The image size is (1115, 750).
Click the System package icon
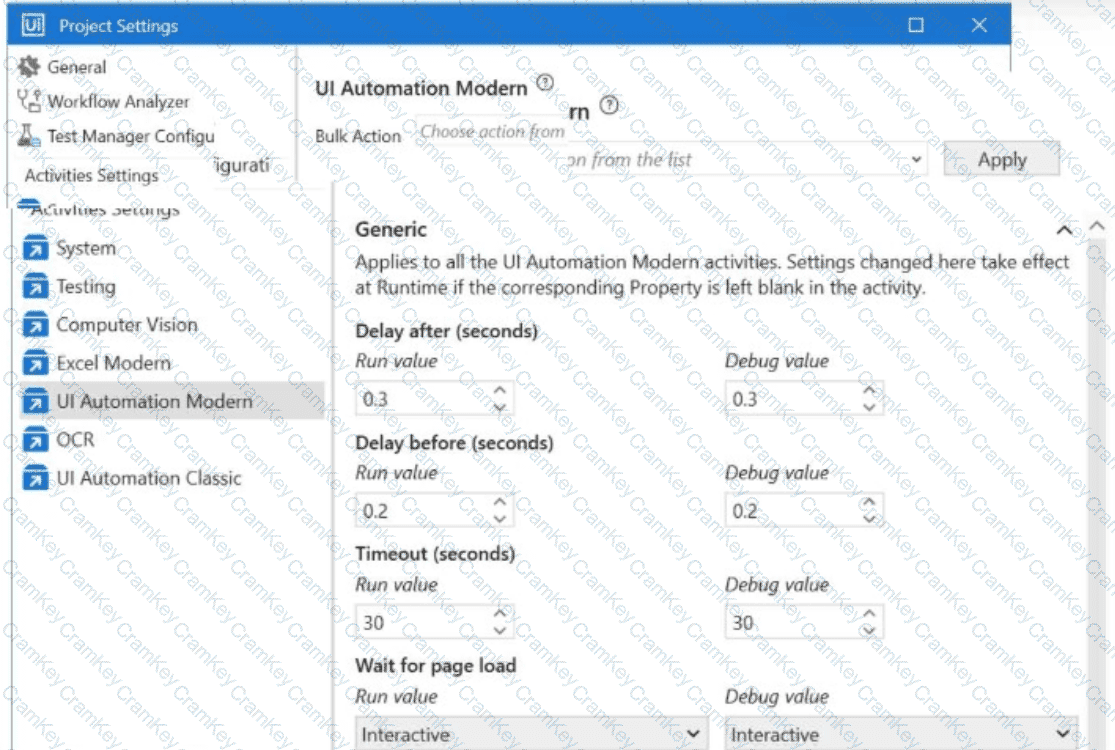(36, 248)
